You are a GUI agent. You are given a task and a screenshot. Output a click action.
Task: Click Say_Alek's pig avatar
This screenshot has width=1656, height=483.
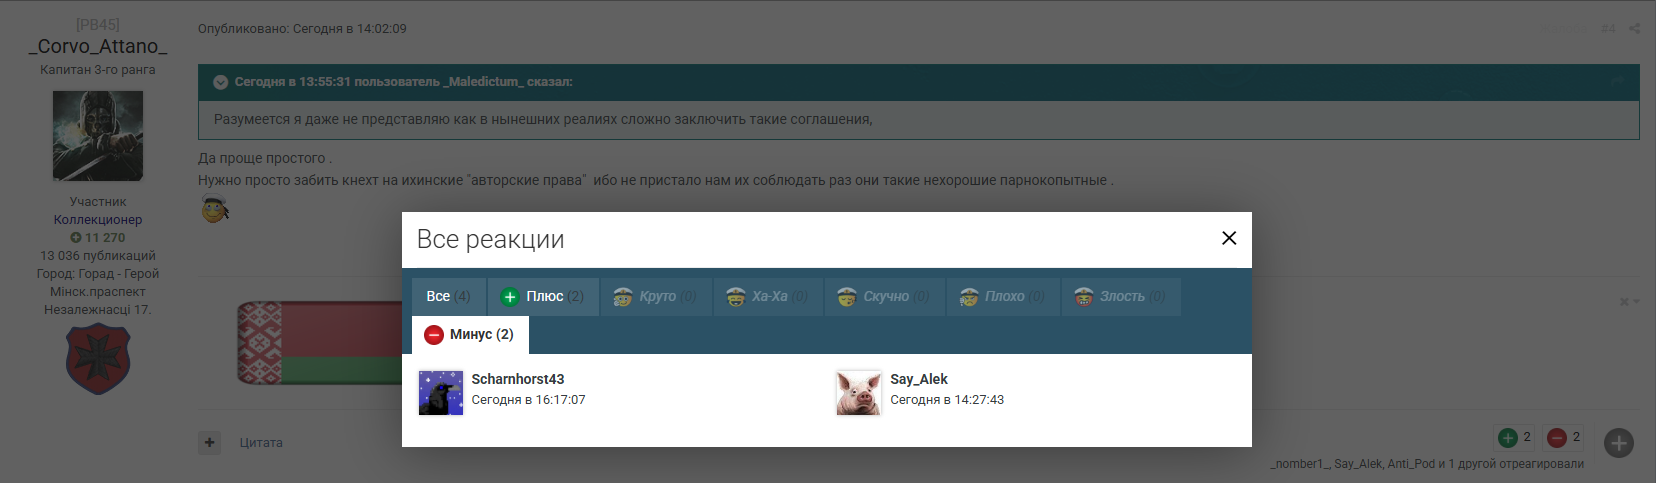pyautogui.click(x=858, y=392)
